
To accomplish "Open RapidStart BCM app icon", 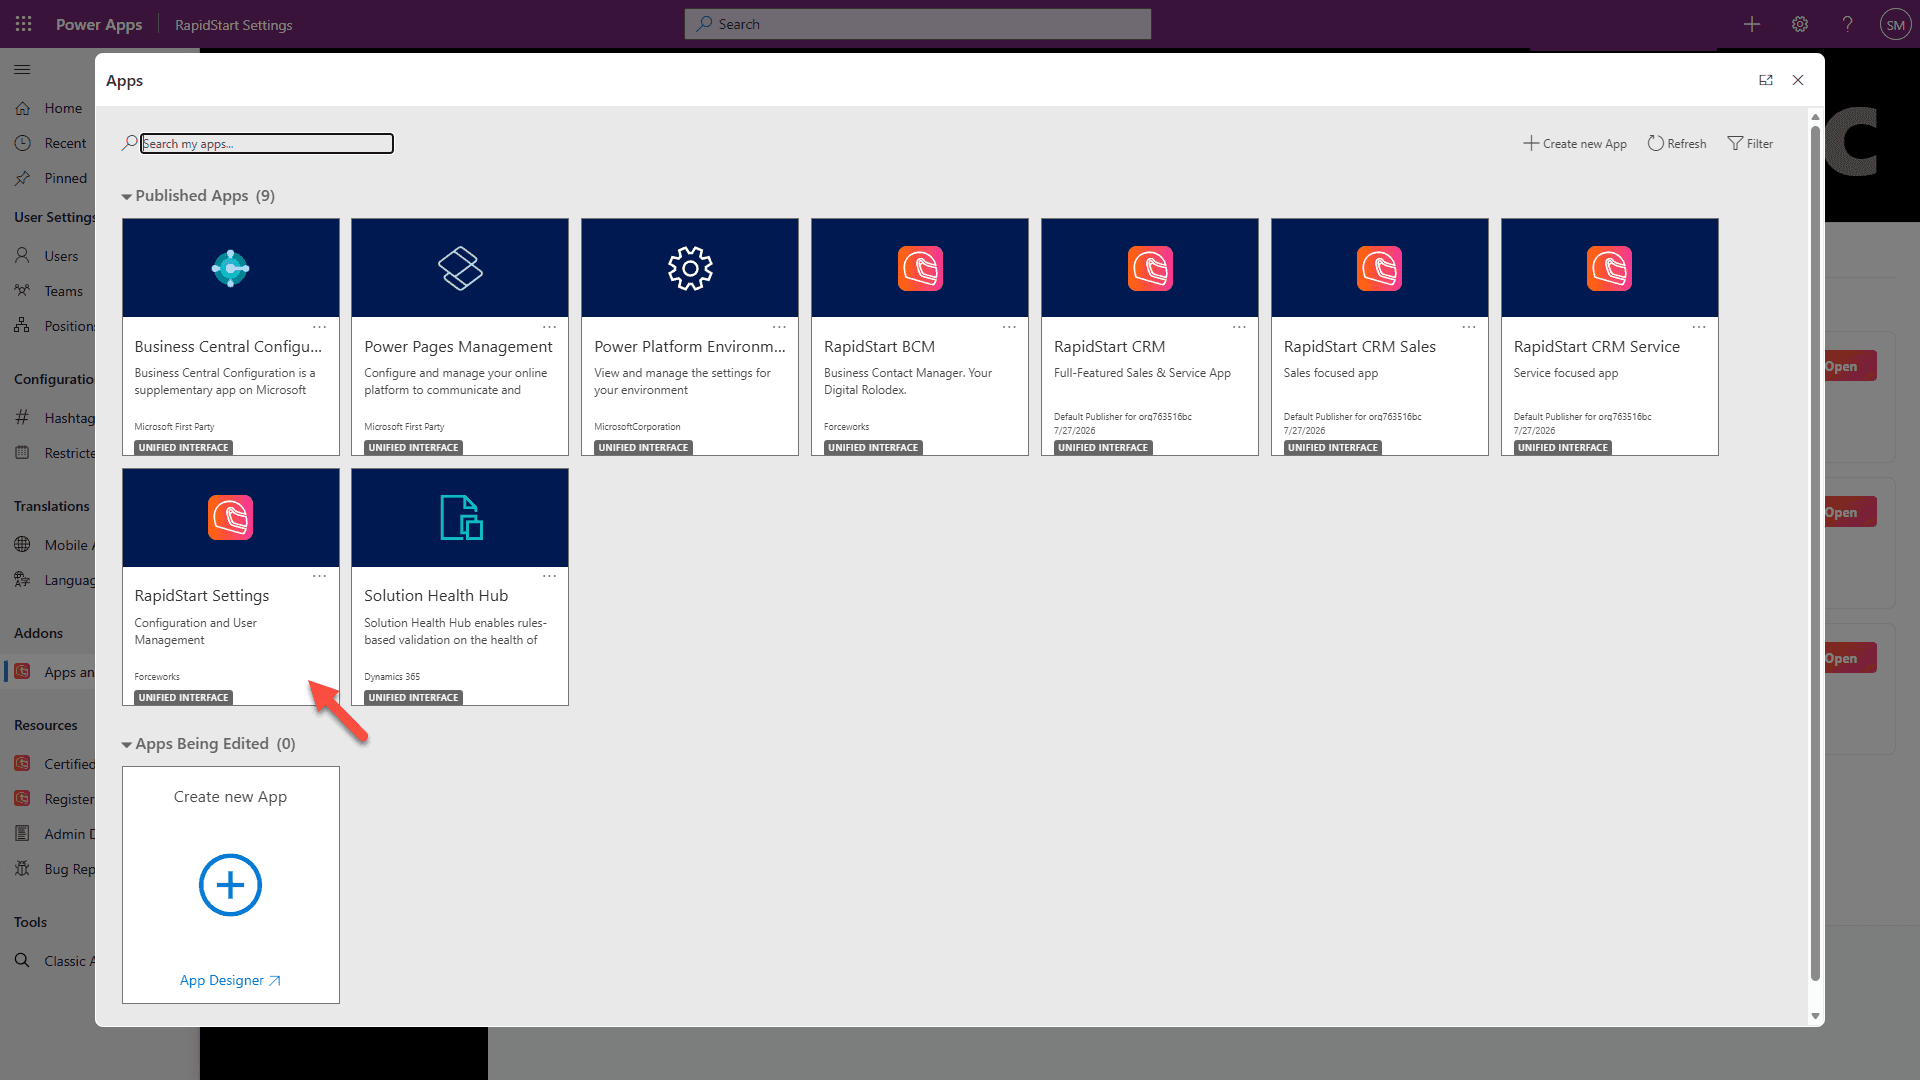I will [x=920, y=268].
